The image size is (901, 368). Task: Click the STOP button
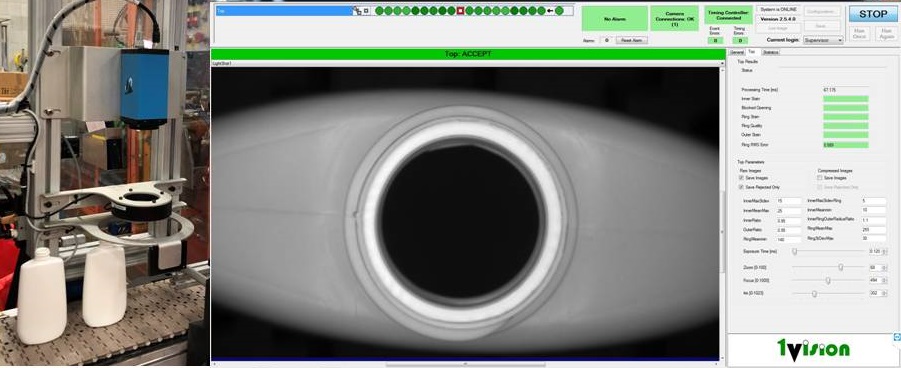click(873, 14)
